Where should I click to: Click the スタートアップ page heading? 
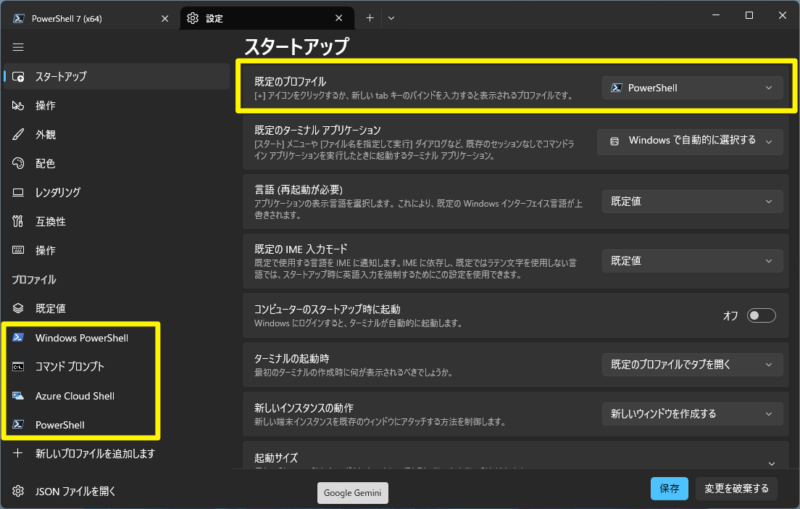(296, 46)
